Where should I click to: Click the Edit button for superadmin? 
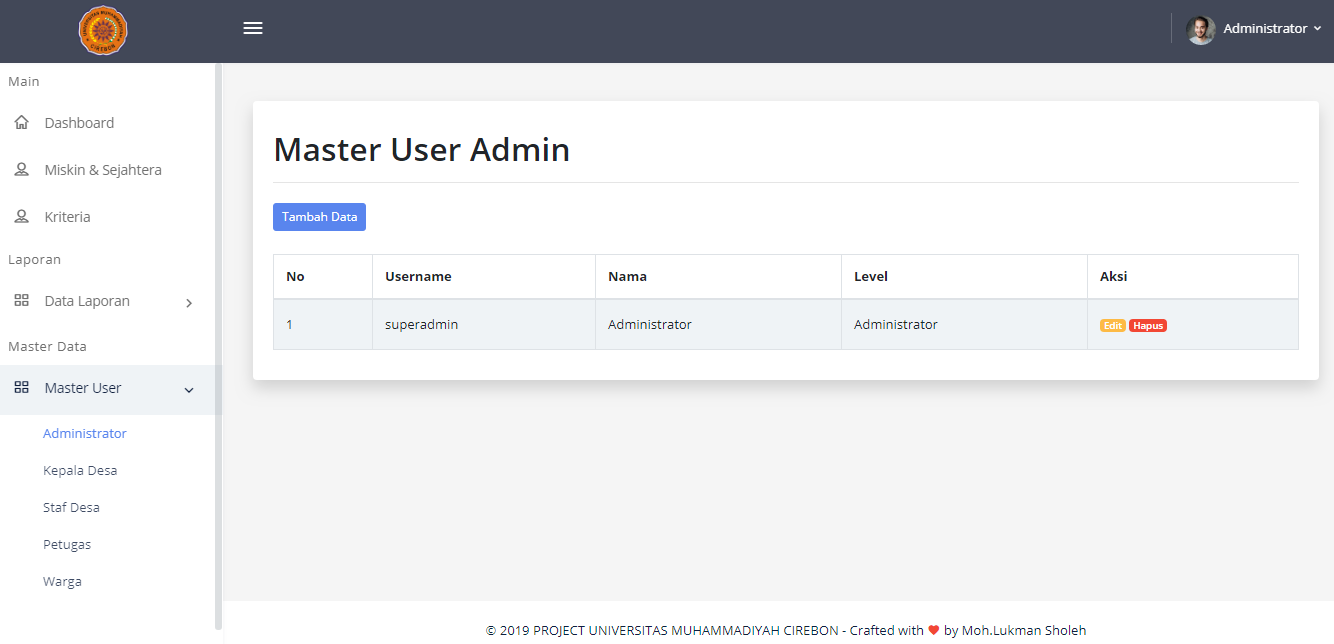coord(1112,325)
